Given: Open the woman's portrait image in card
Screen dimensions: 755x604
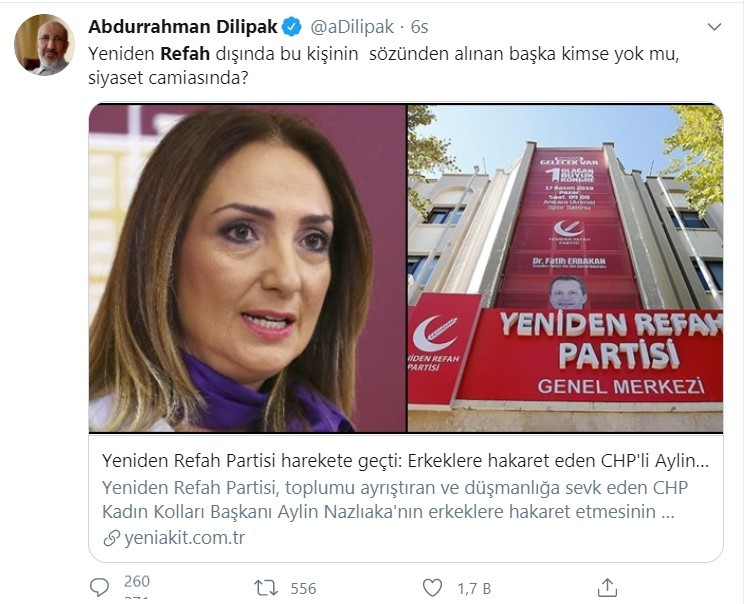Looking at the screenshot, I should pos(247,268).
